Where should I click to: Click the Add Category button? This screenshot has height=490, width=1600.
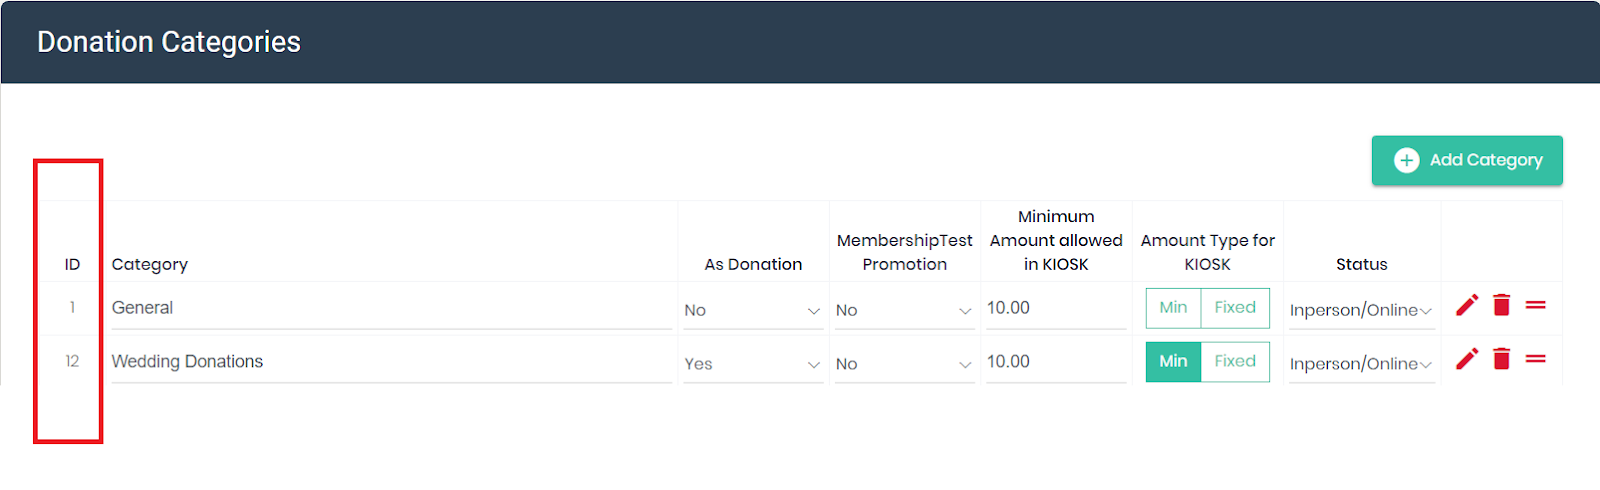pos(1467,160)
